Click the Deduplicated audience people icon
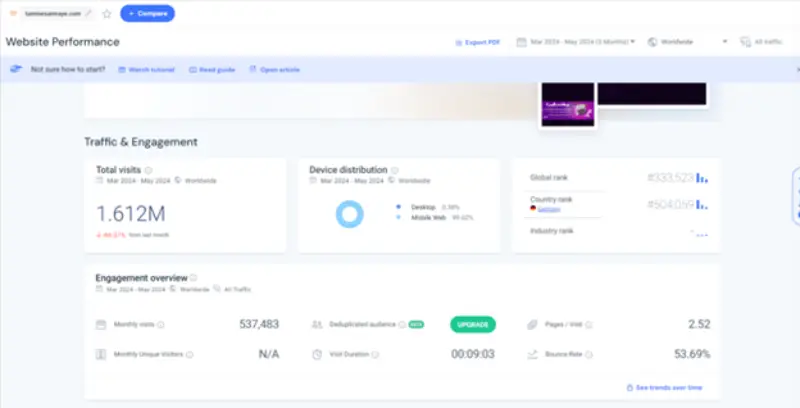This screenshot has width=800, height=408. click(x=317, y=324)
